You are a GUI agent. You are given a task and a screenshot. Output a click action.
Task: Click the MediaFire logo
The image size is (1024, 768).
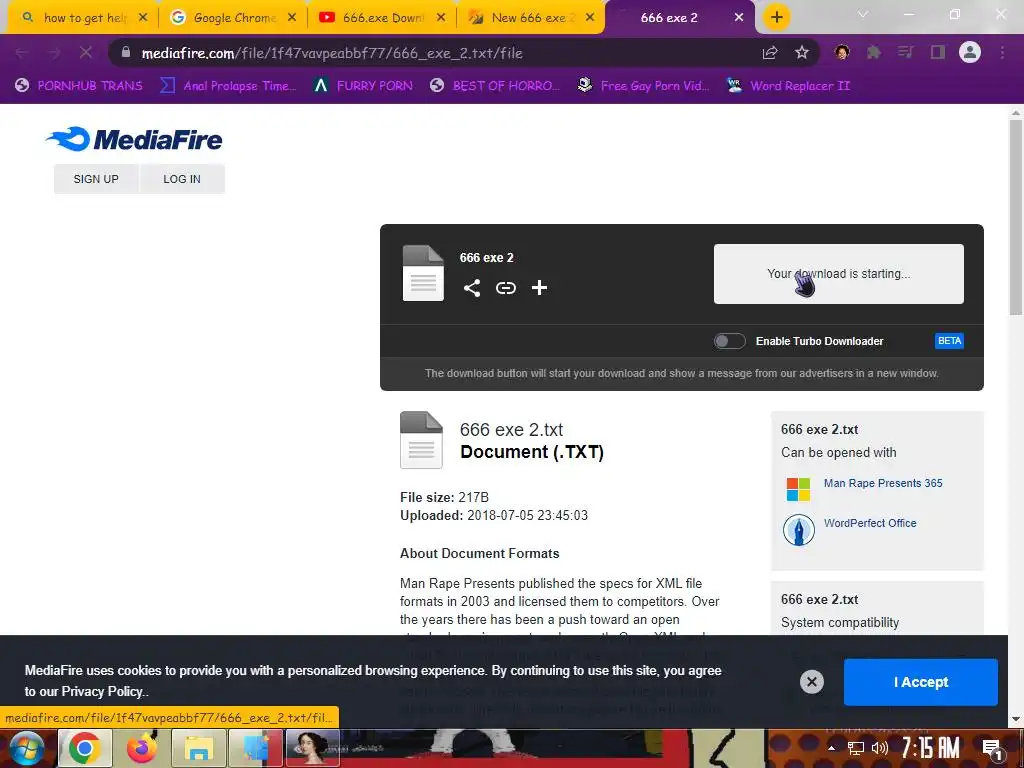[x=134, y=139]
